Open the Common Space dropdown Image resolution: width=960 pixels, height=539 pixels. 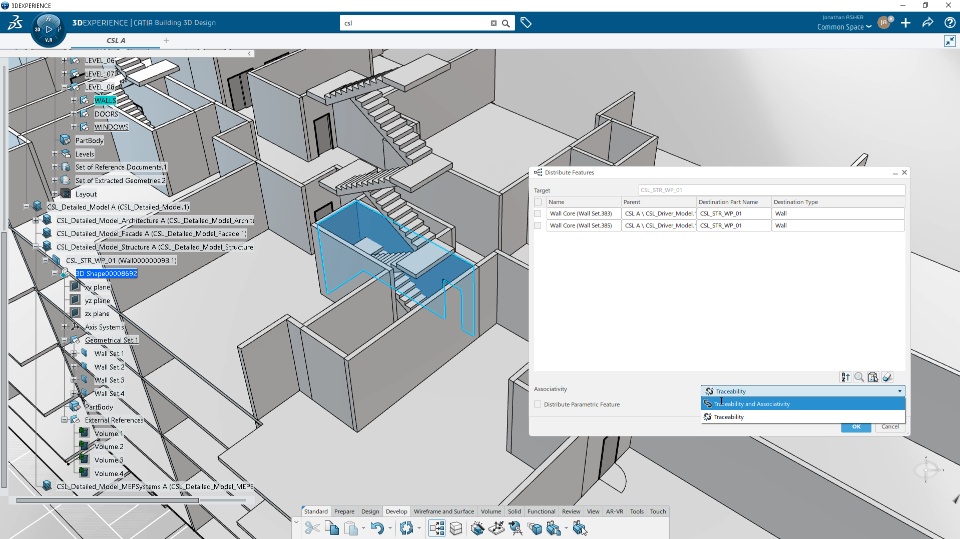pos(844,27)
